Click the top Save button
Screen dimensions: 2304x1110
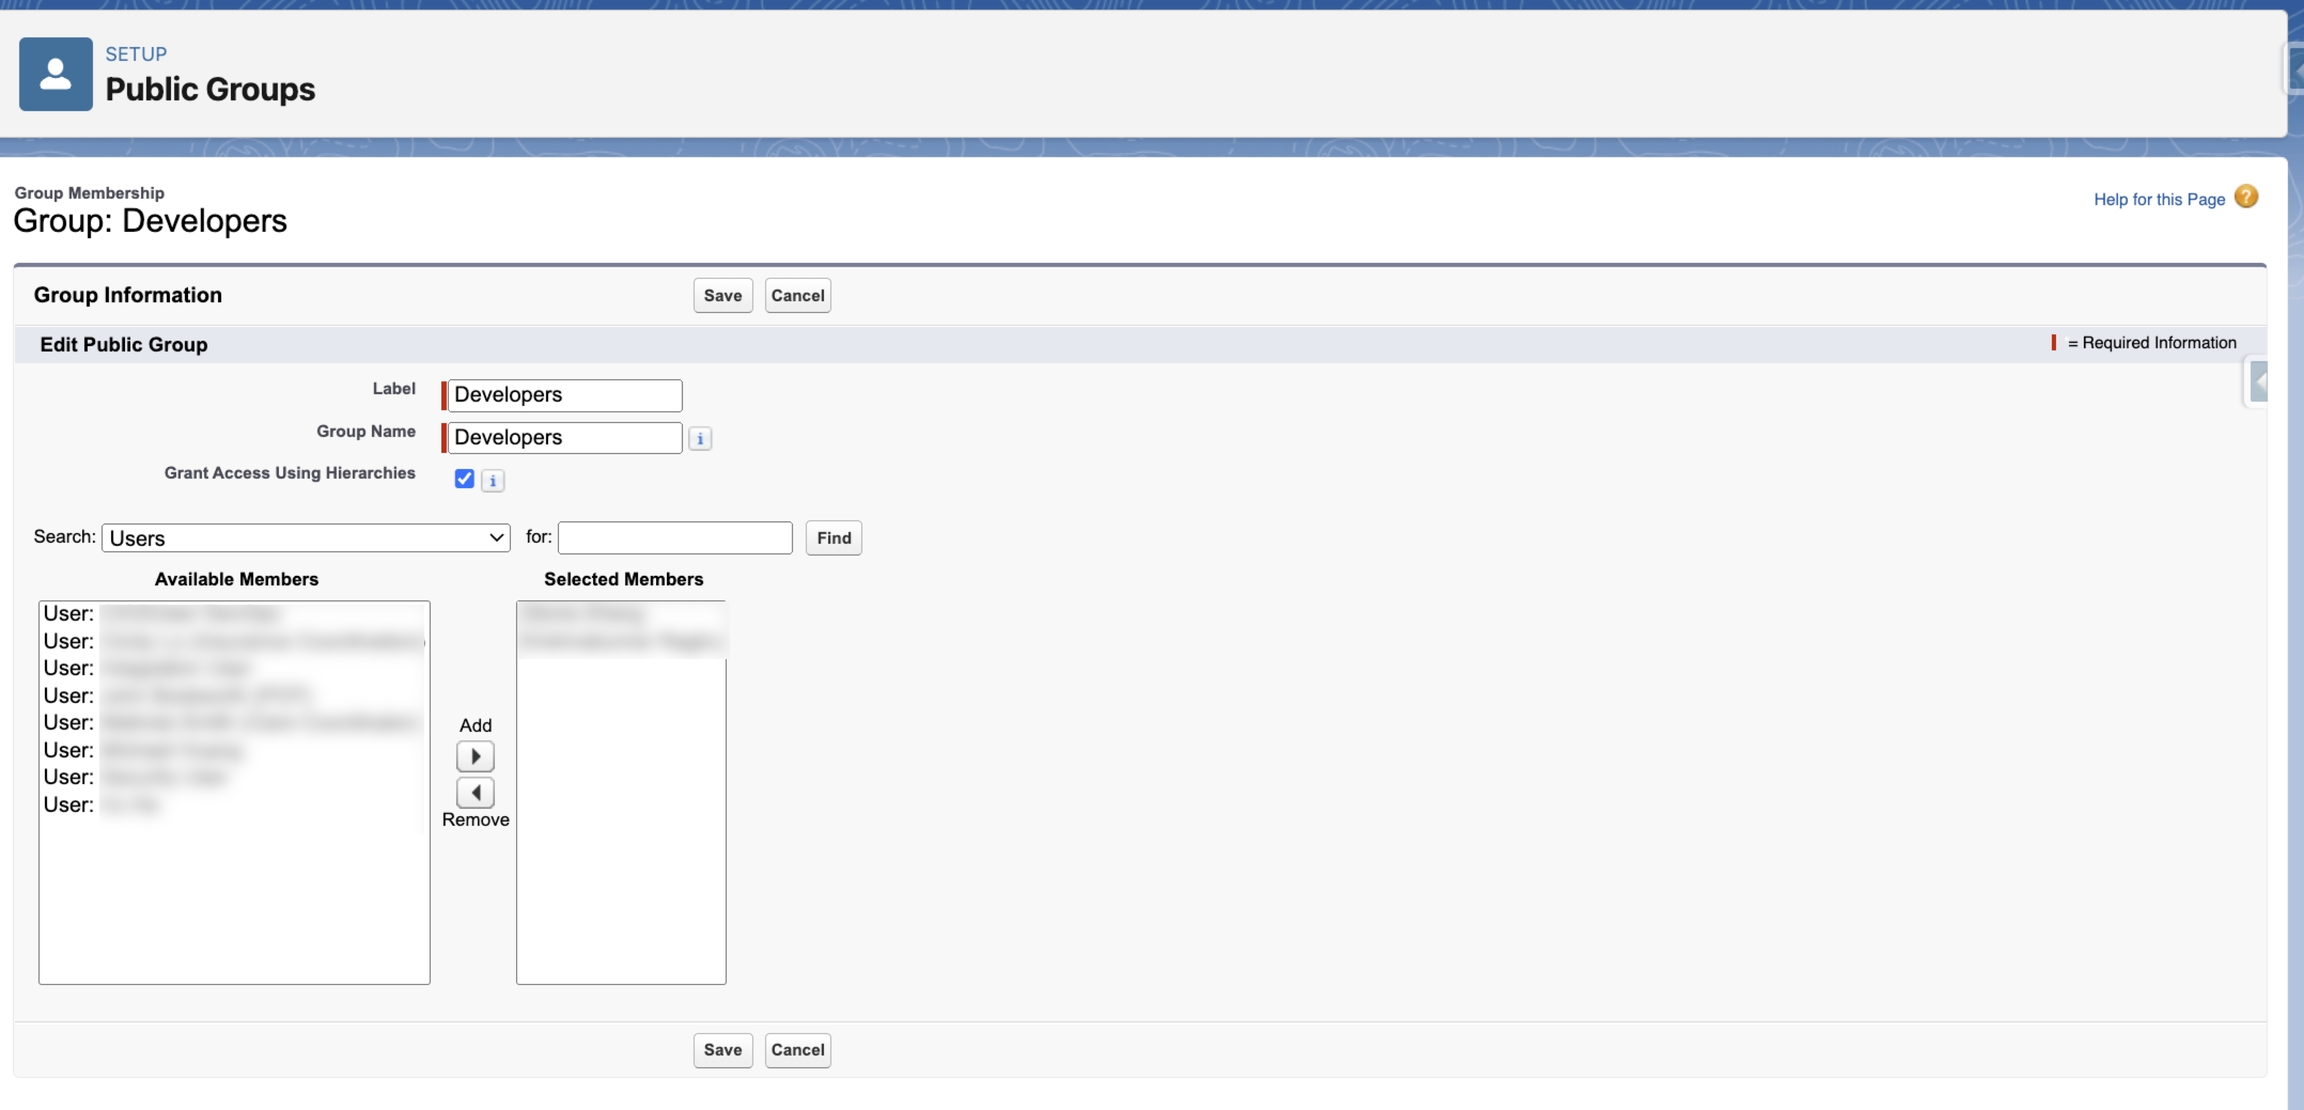722,296
